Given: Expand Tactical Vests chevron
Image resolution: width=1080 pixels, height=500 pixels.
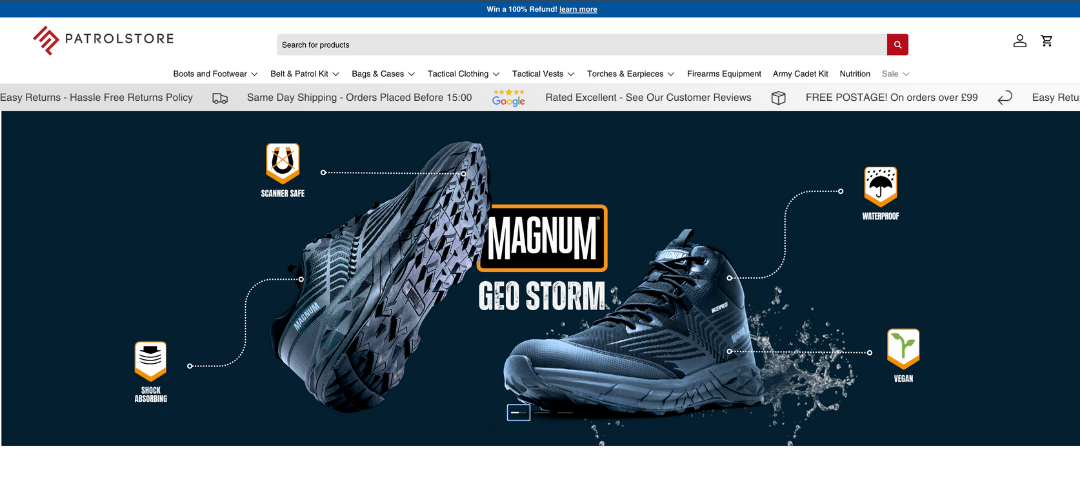Looking at the screenshot, I should pos(570,74).
